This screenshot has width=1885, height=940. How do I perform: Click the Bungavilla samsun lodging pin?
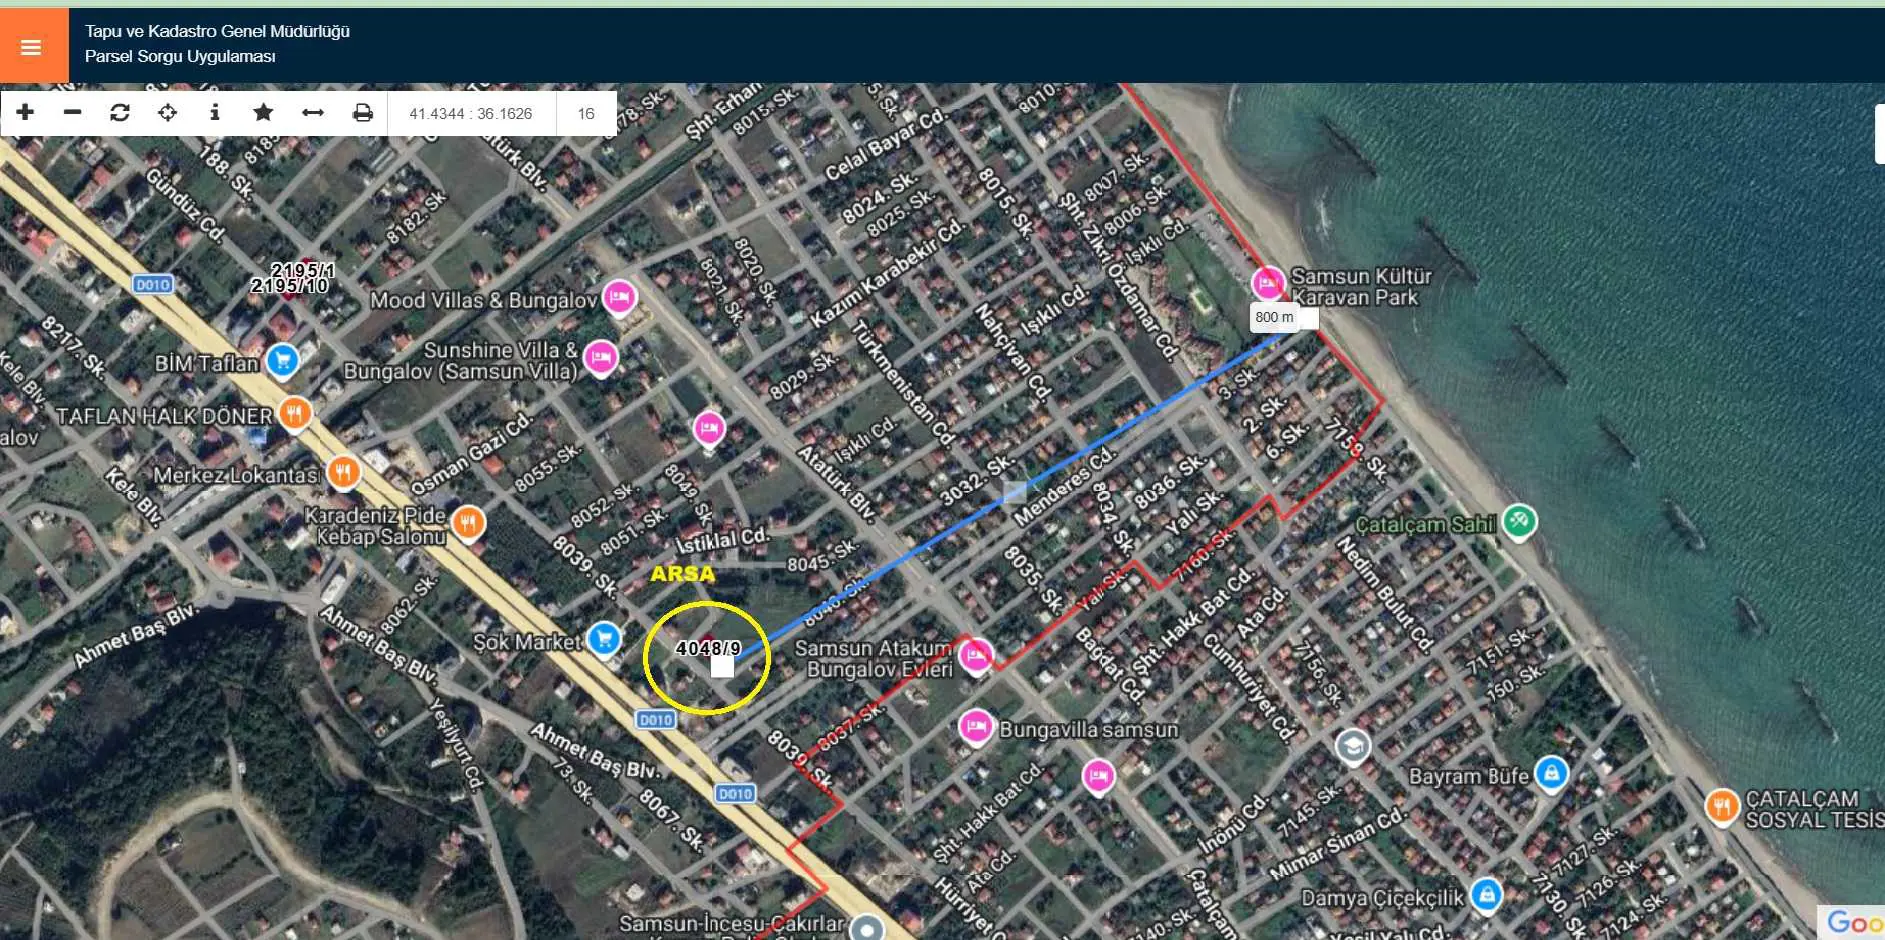click(x=975, y=726)
